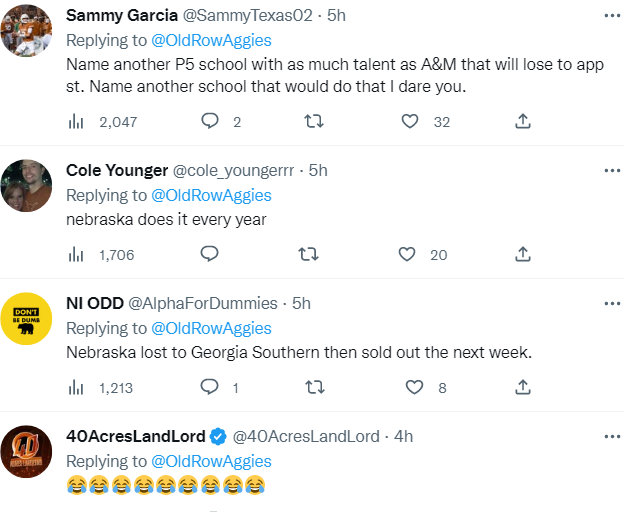
Task: Open more options for Cole Younger's tweet
Action: [x=611, y=170]
